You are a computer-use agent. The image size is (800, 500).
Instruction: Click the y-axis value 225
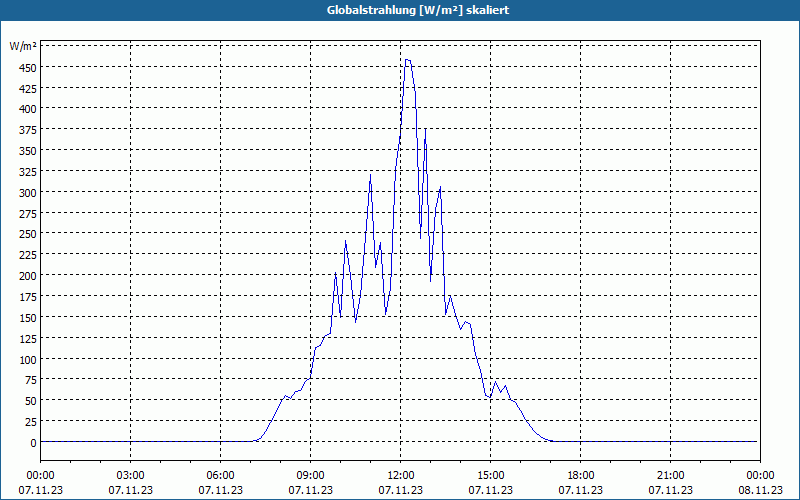[x=27, y=255]
